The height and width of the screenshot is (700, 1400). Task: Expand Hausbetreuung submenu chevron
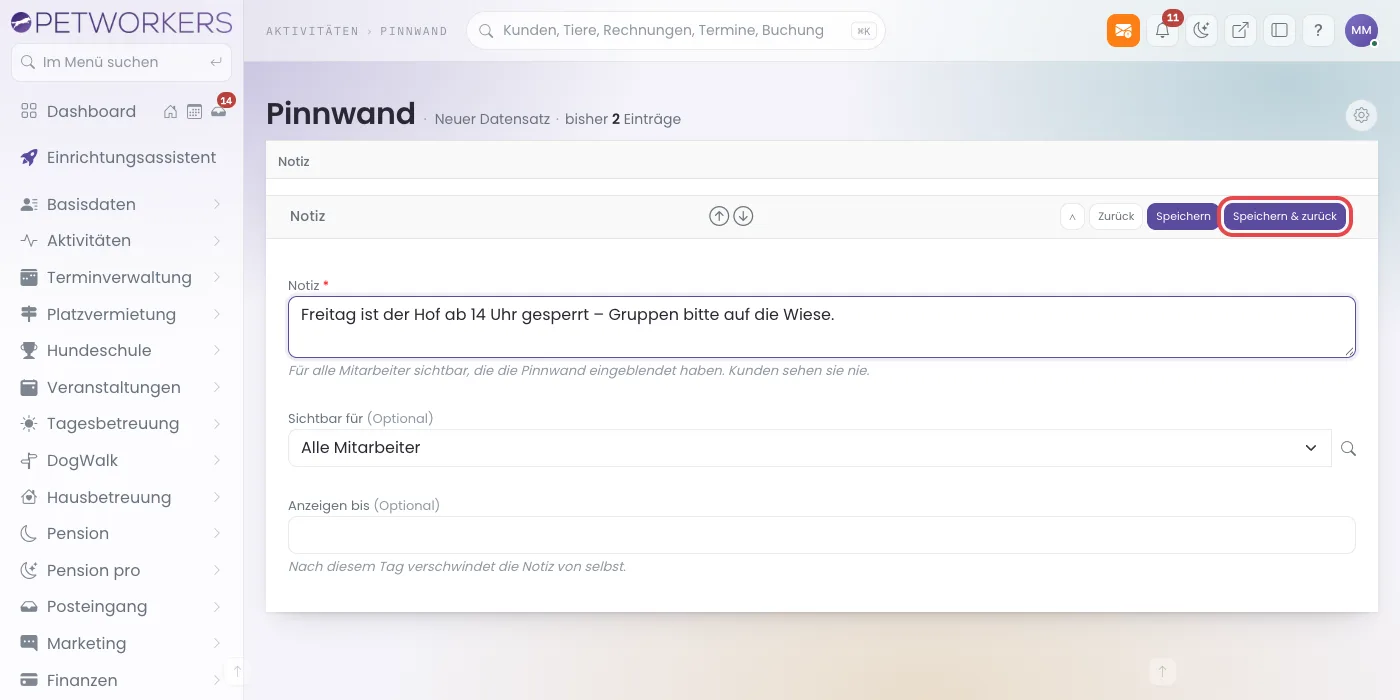tap(217, 497)
